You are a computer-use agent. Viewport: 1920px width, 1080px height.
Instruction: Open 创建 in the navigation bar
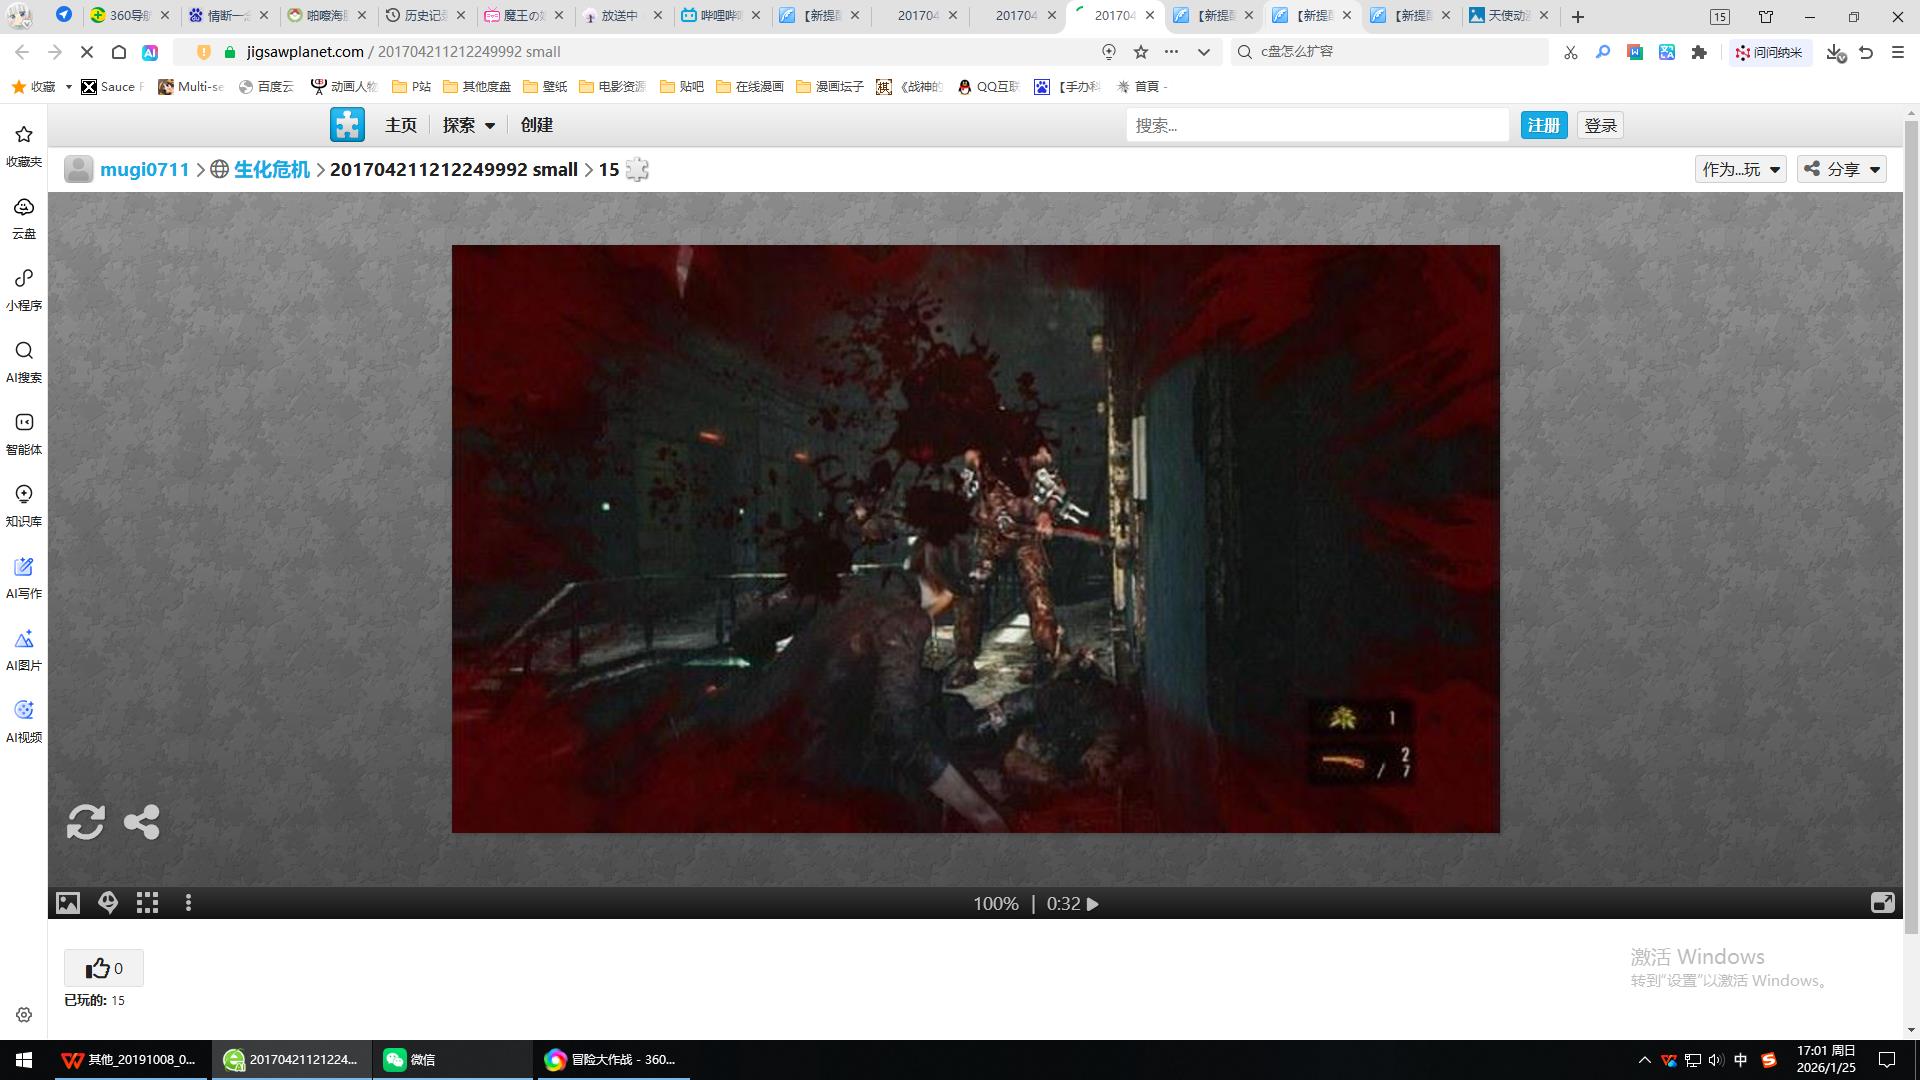(536, 125)
